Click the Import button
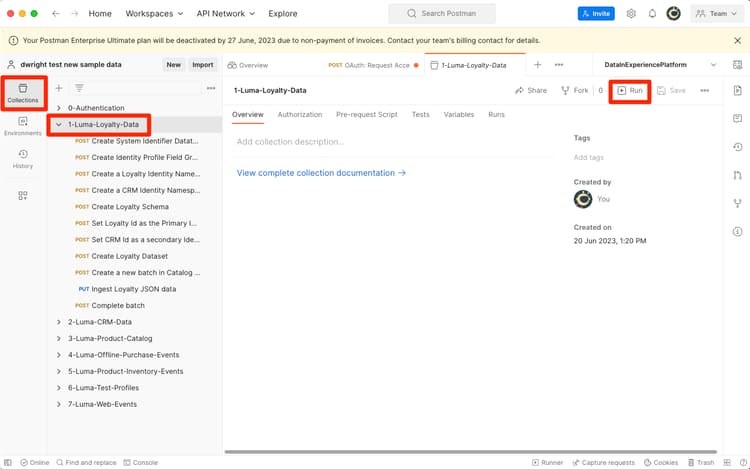 coord(203,65)
